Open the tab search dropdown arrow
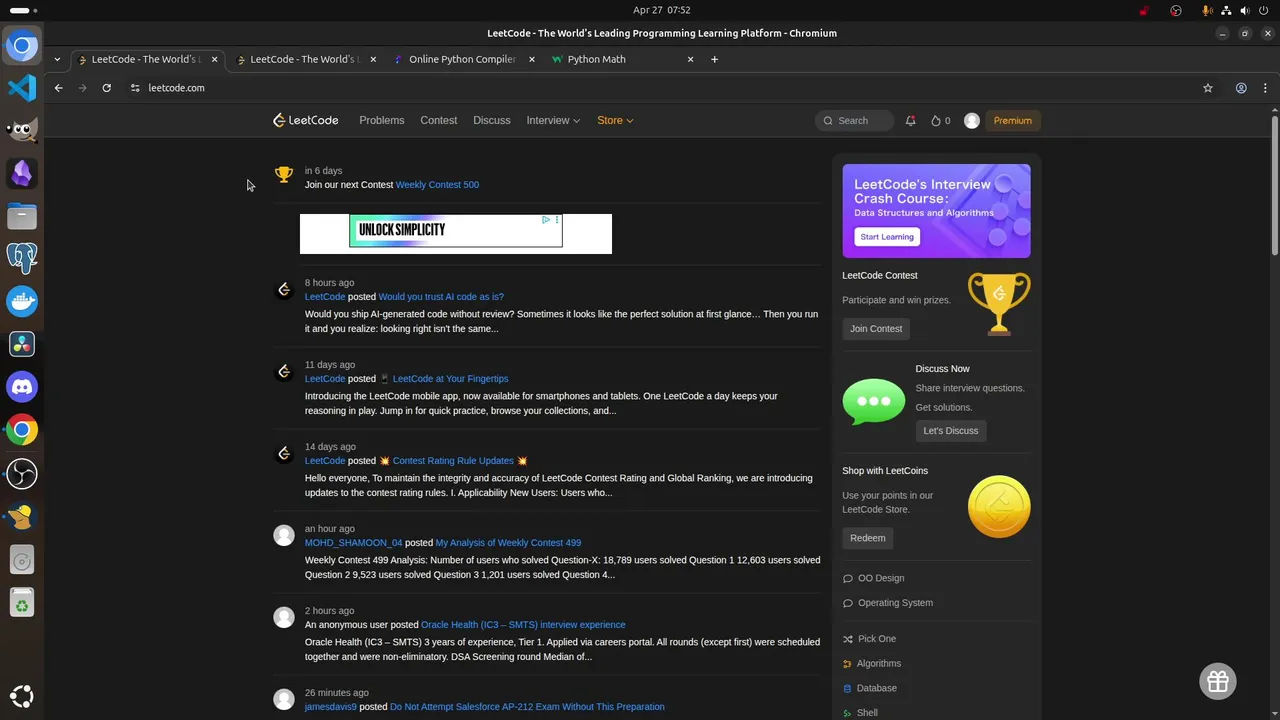 (x=57, y=59)
